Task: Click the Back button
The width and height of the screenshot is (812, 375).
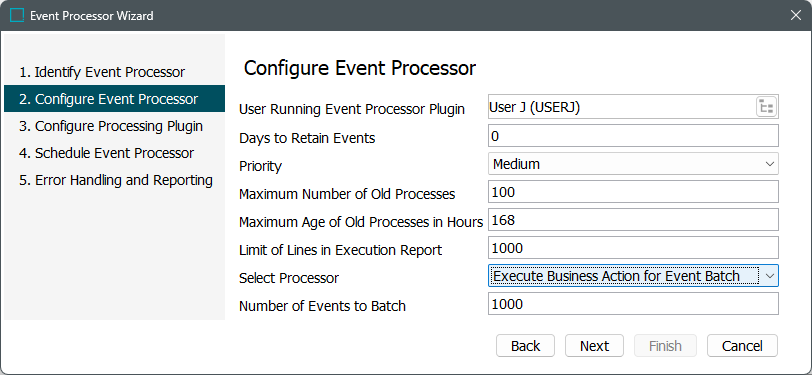Action: coord(525,346)
